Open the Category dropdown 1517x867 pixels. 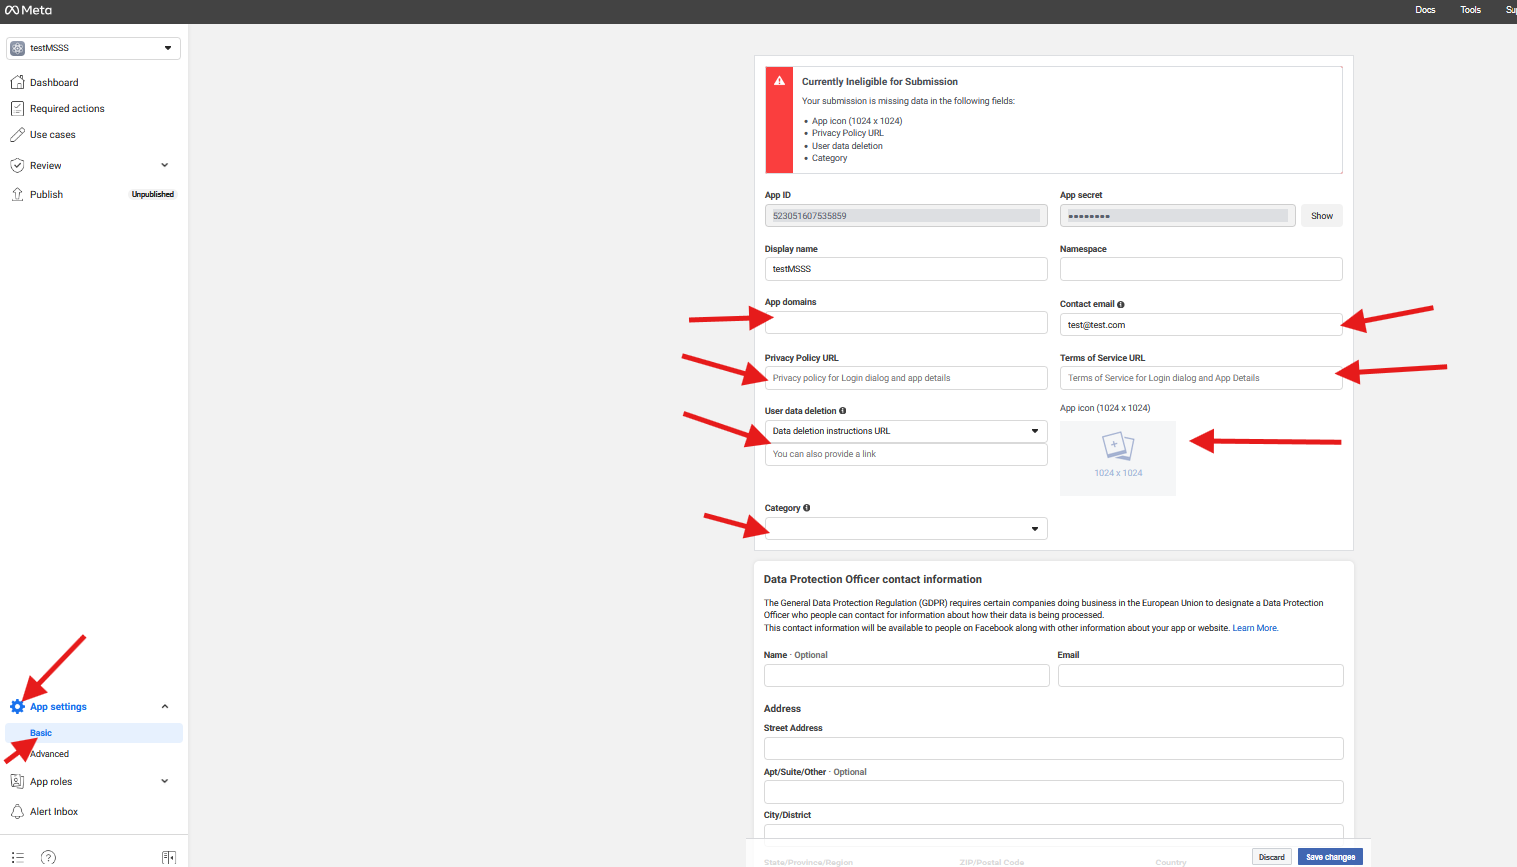click(906, 529)
